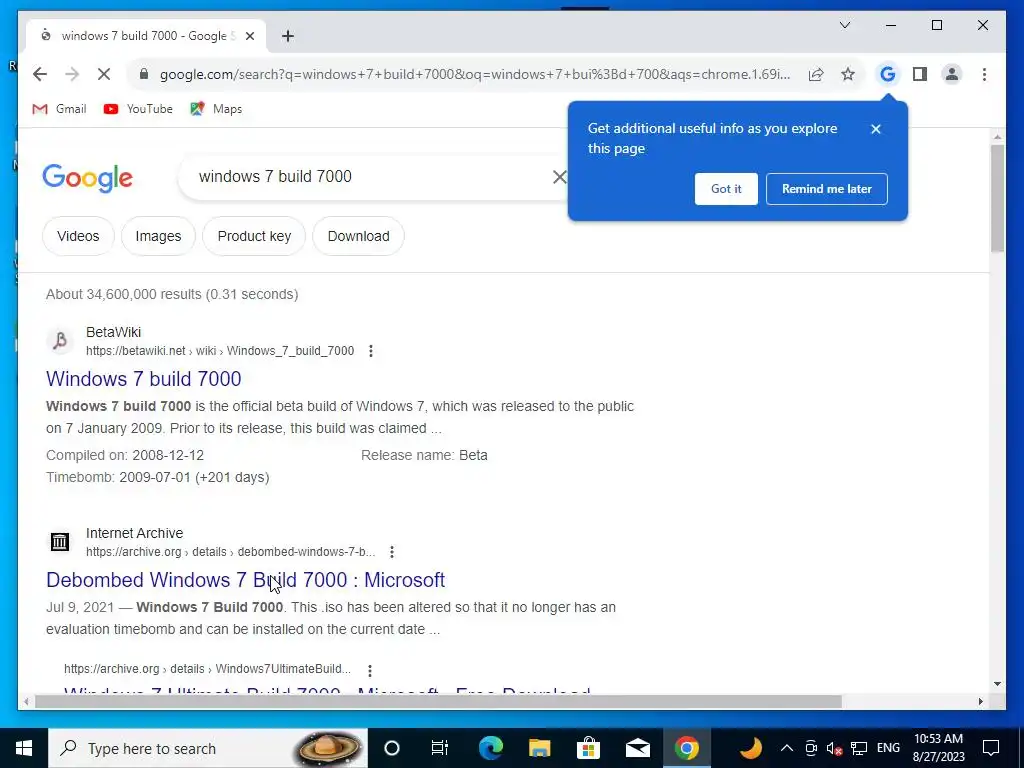
Task: Click the betawiki.net URL breadcrumb
Action: coord(220,351)
